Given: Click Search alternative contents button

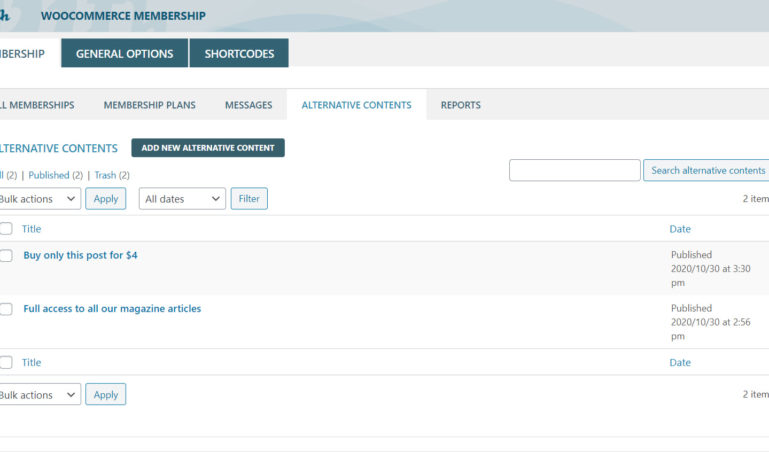Looking at the screenshot, I should (x=708, y=170).
